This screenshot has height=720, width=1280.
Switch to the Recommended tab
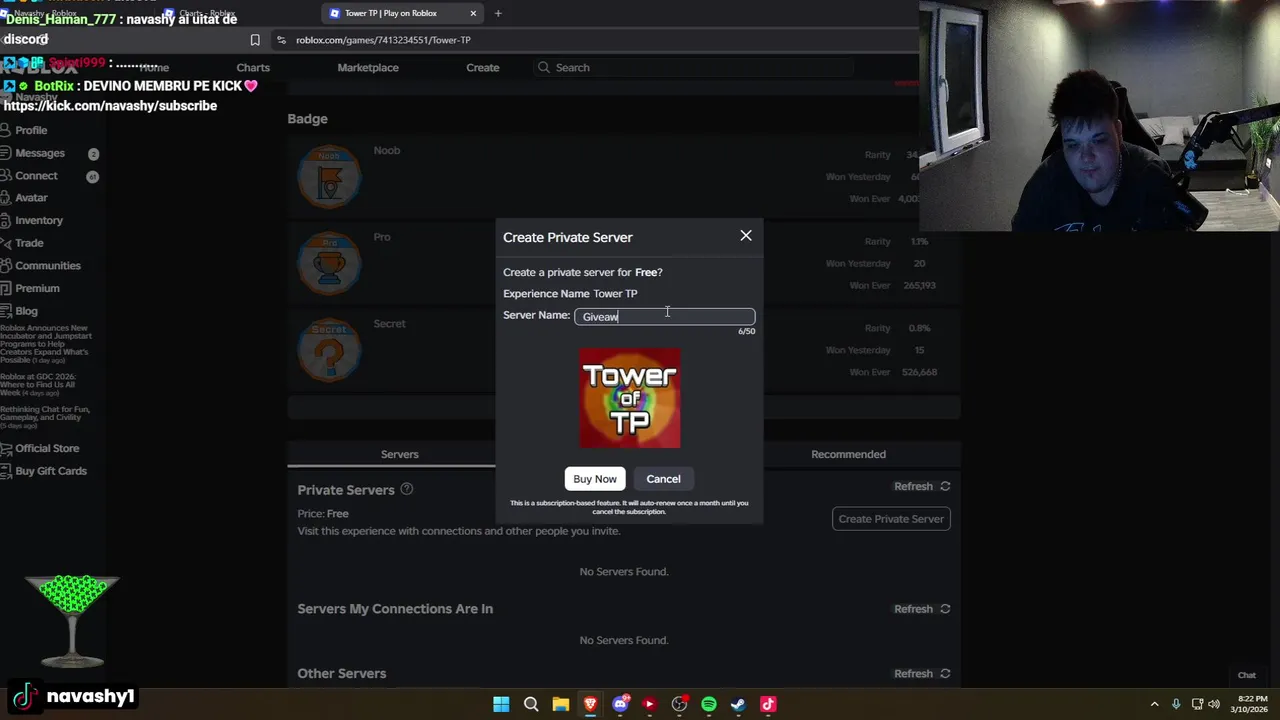tap(848, 454)
